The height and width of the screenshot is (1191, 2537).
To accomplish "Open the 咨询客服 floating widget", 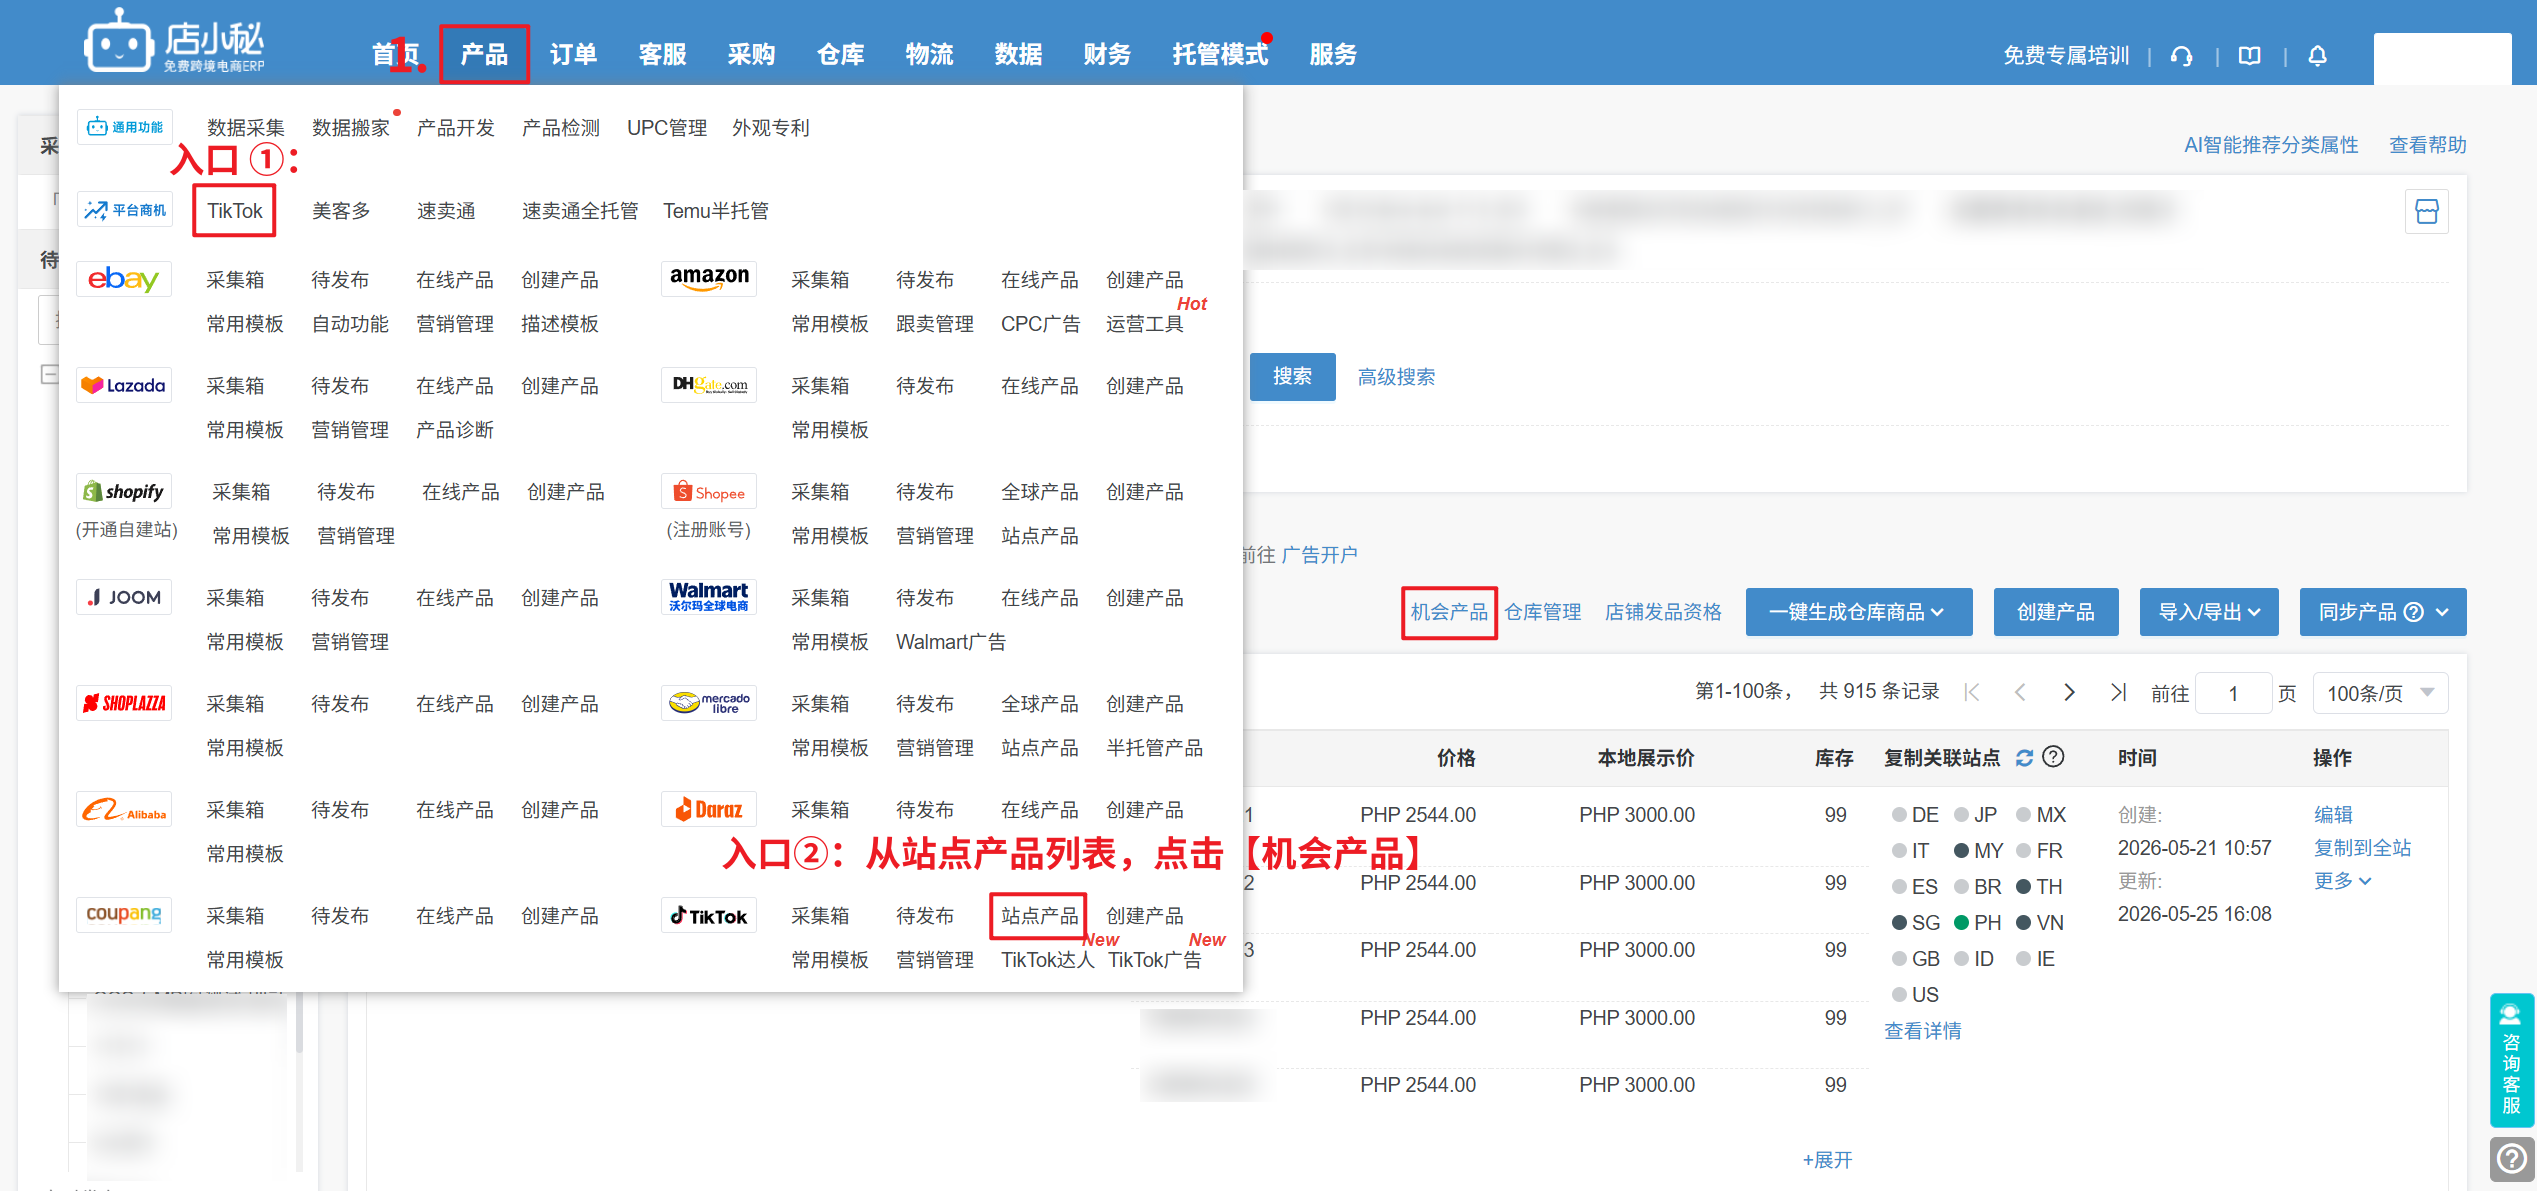I will 2511,1059.
